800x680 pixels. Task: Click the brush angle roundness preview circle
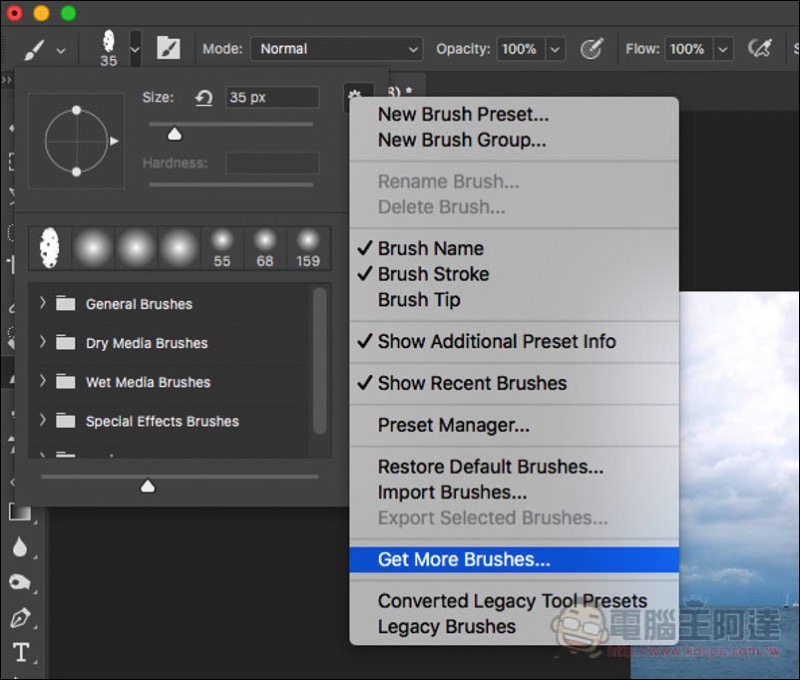77,141
